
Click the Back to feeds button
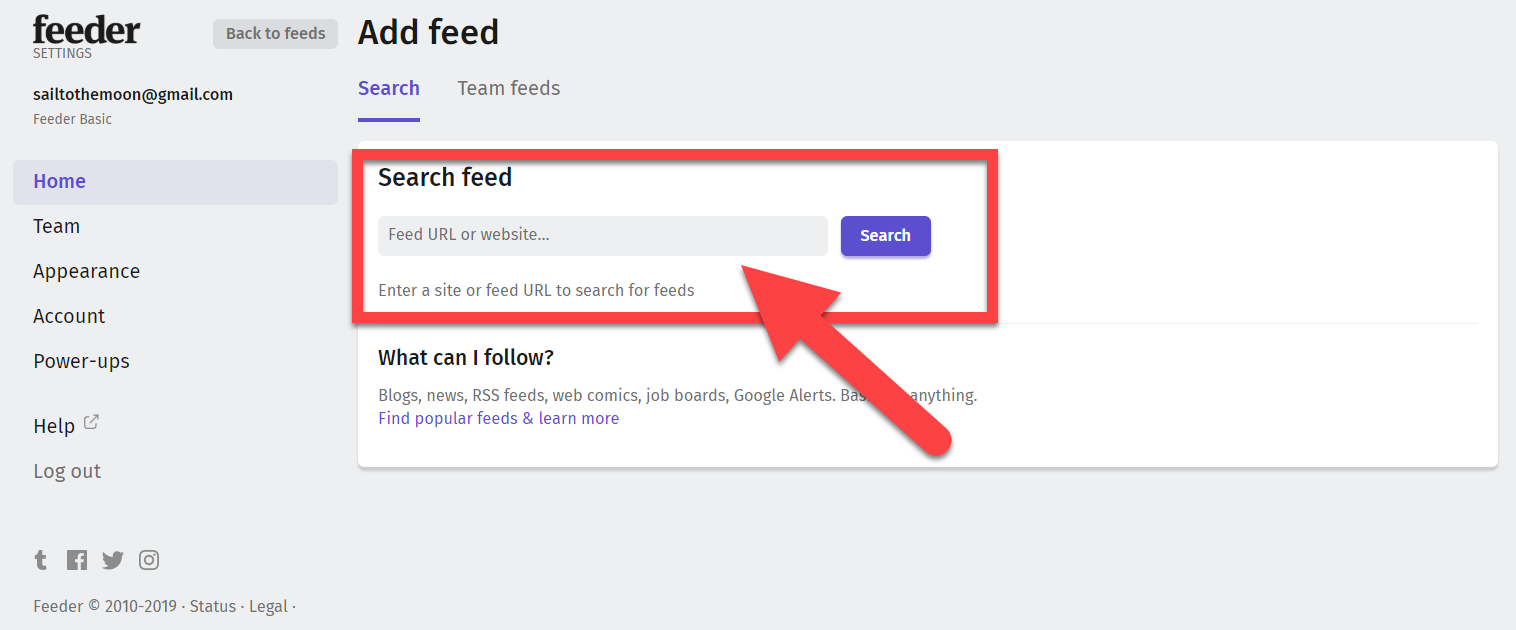point(275,33)
